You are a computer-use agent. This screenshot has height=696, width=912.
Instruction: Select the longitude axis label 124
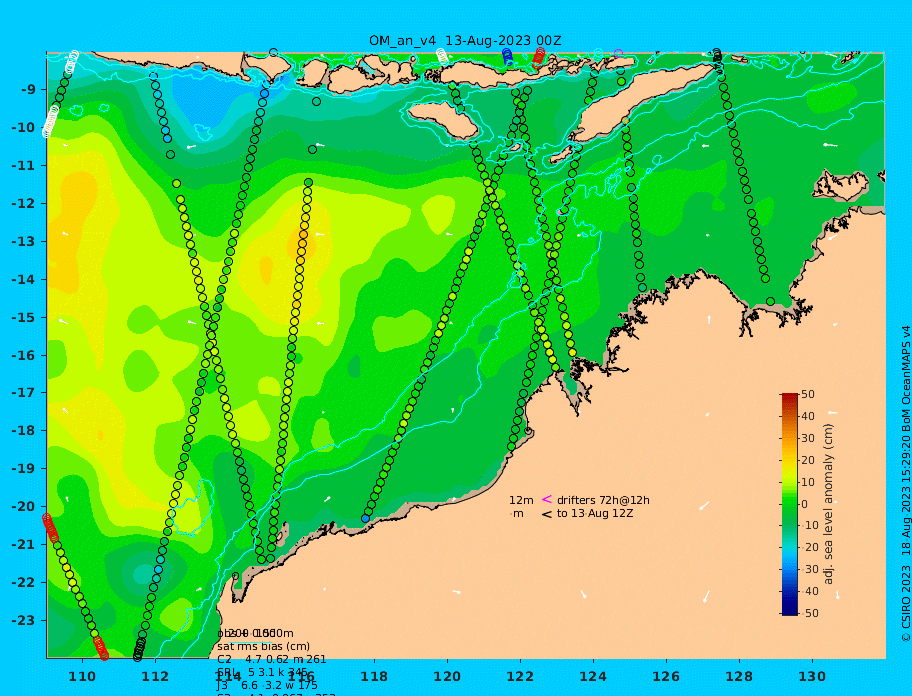pyautogui.click(x=593, y=676)
